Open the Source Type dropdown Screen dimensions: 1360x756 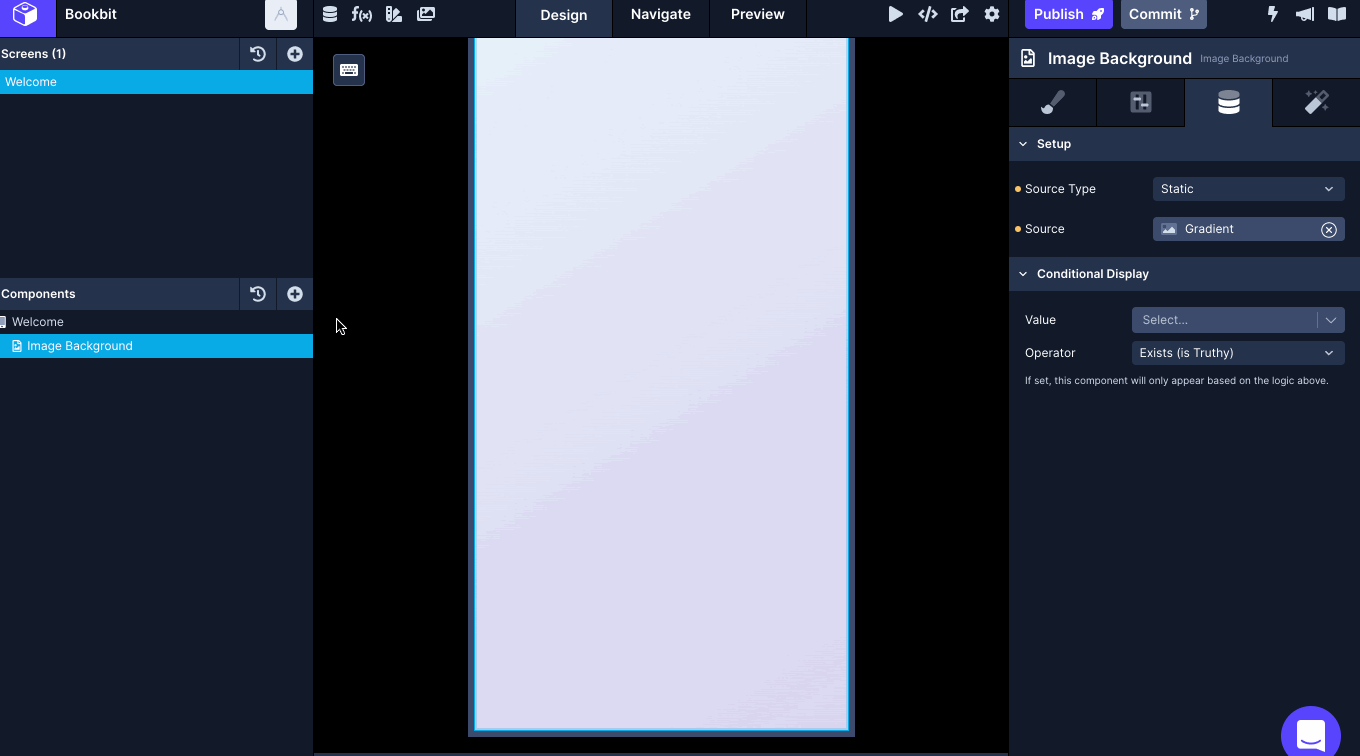(1248, 189)
